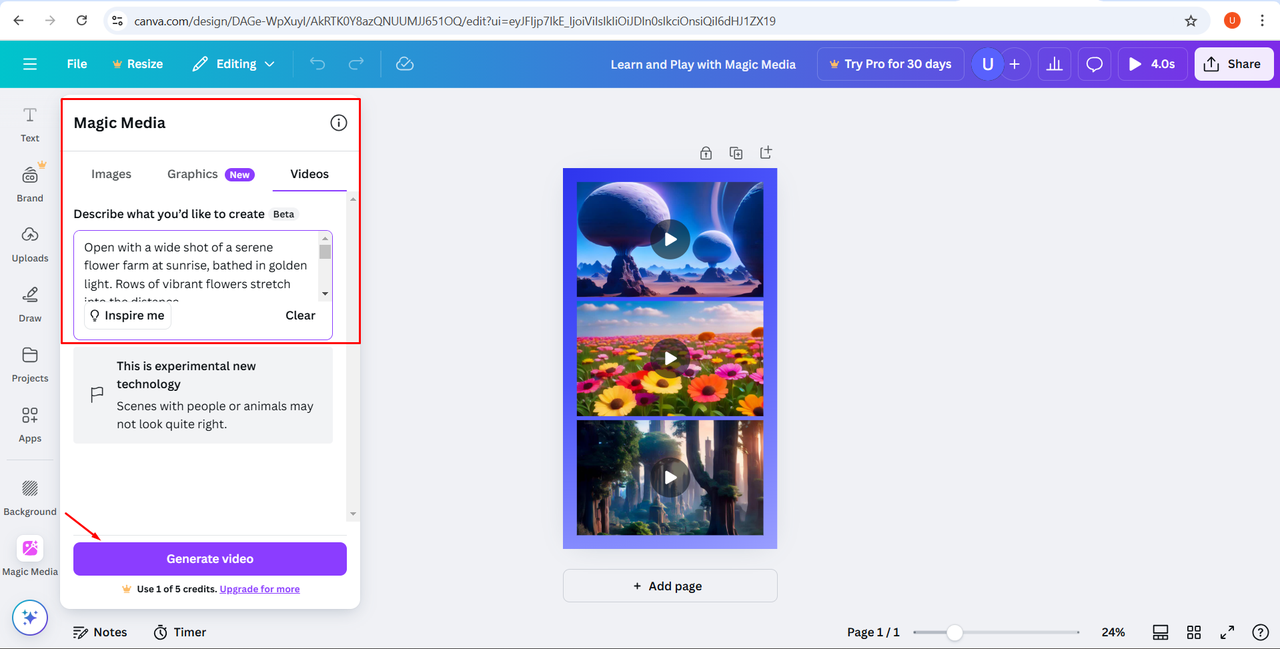The image size is (1280, 649).
Task: Open the Background panel
Action: pyautogui.click(x=30, y=496)
